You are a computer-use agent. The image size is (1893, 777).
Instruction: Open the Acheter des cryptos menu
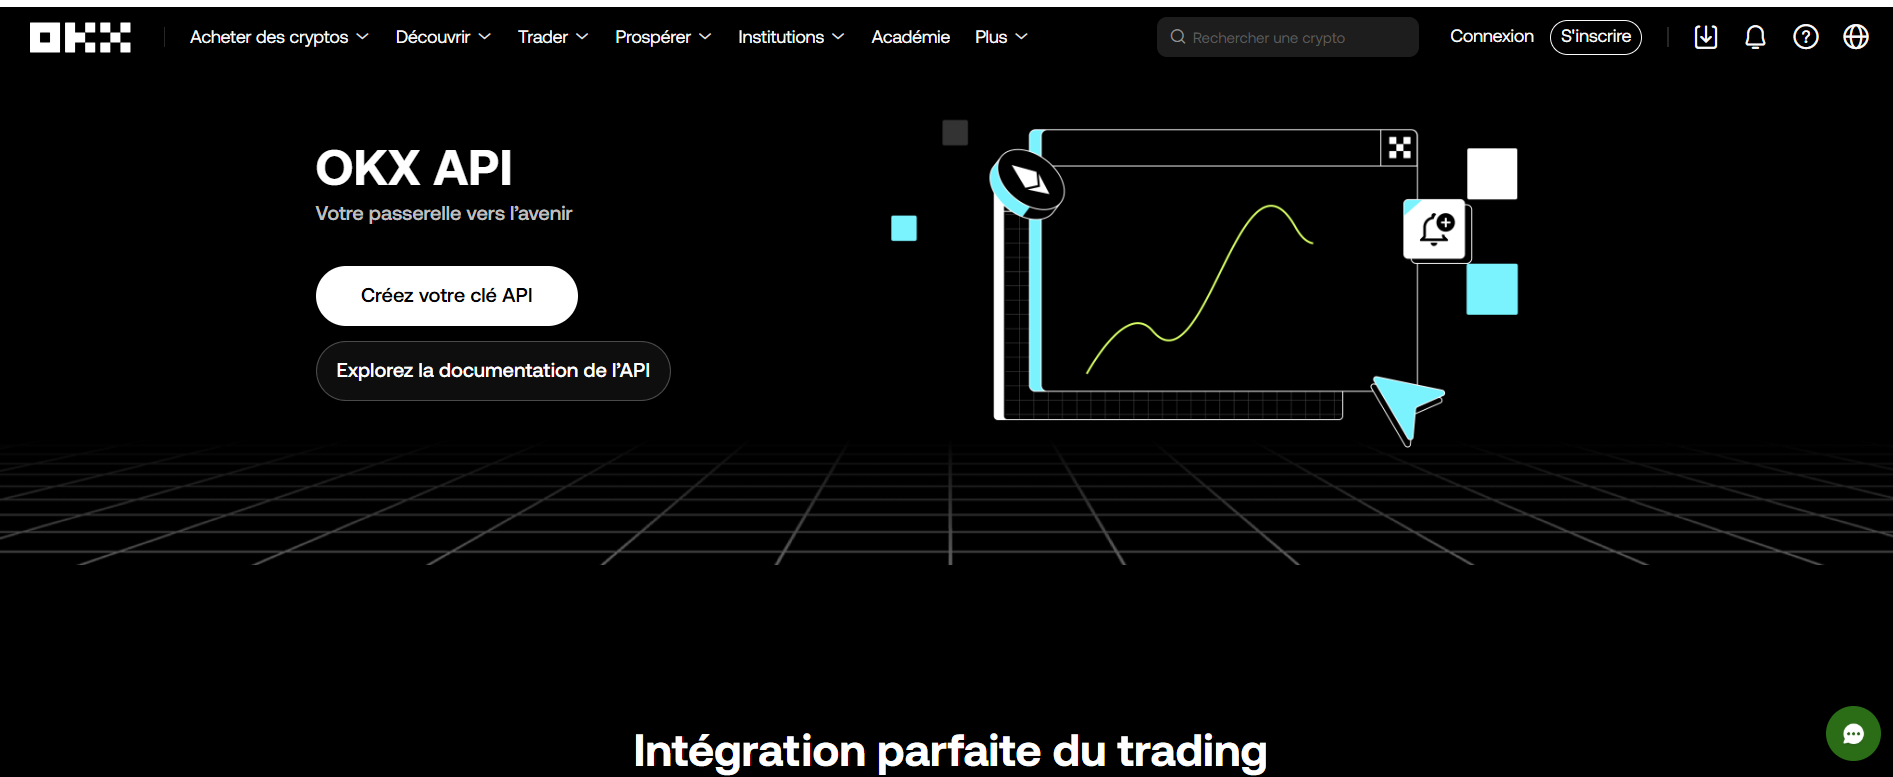(269, 37)
